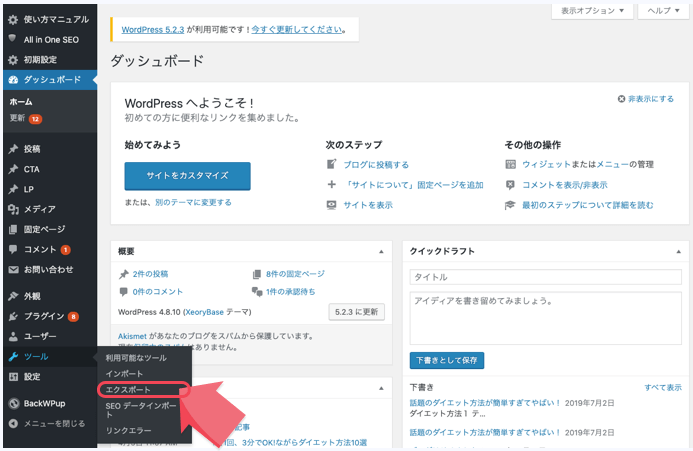Click the 固定ページ pages icon
The width and height of the screenshot is (693, 451).
(x=13, y=229)
